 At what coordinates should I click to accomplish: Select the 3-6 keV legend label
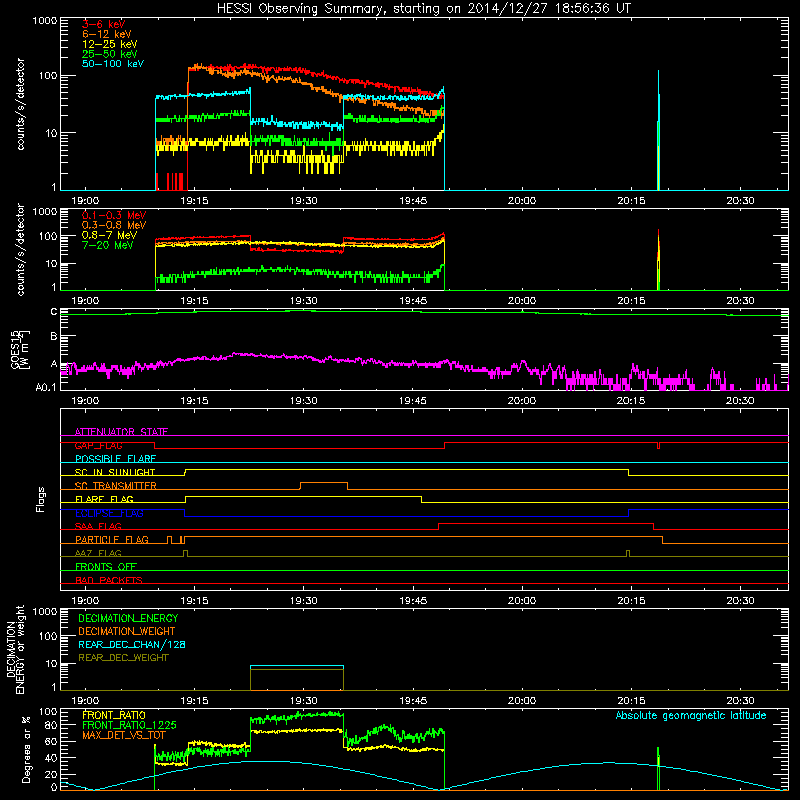104,24
